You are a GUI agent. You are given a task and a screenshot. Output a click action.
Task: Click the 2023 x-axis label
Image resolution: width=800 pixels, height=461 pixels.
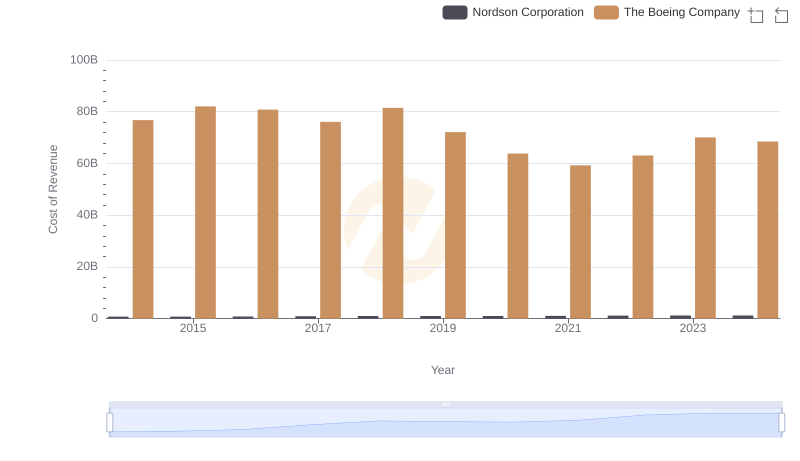tap(693, 328)
